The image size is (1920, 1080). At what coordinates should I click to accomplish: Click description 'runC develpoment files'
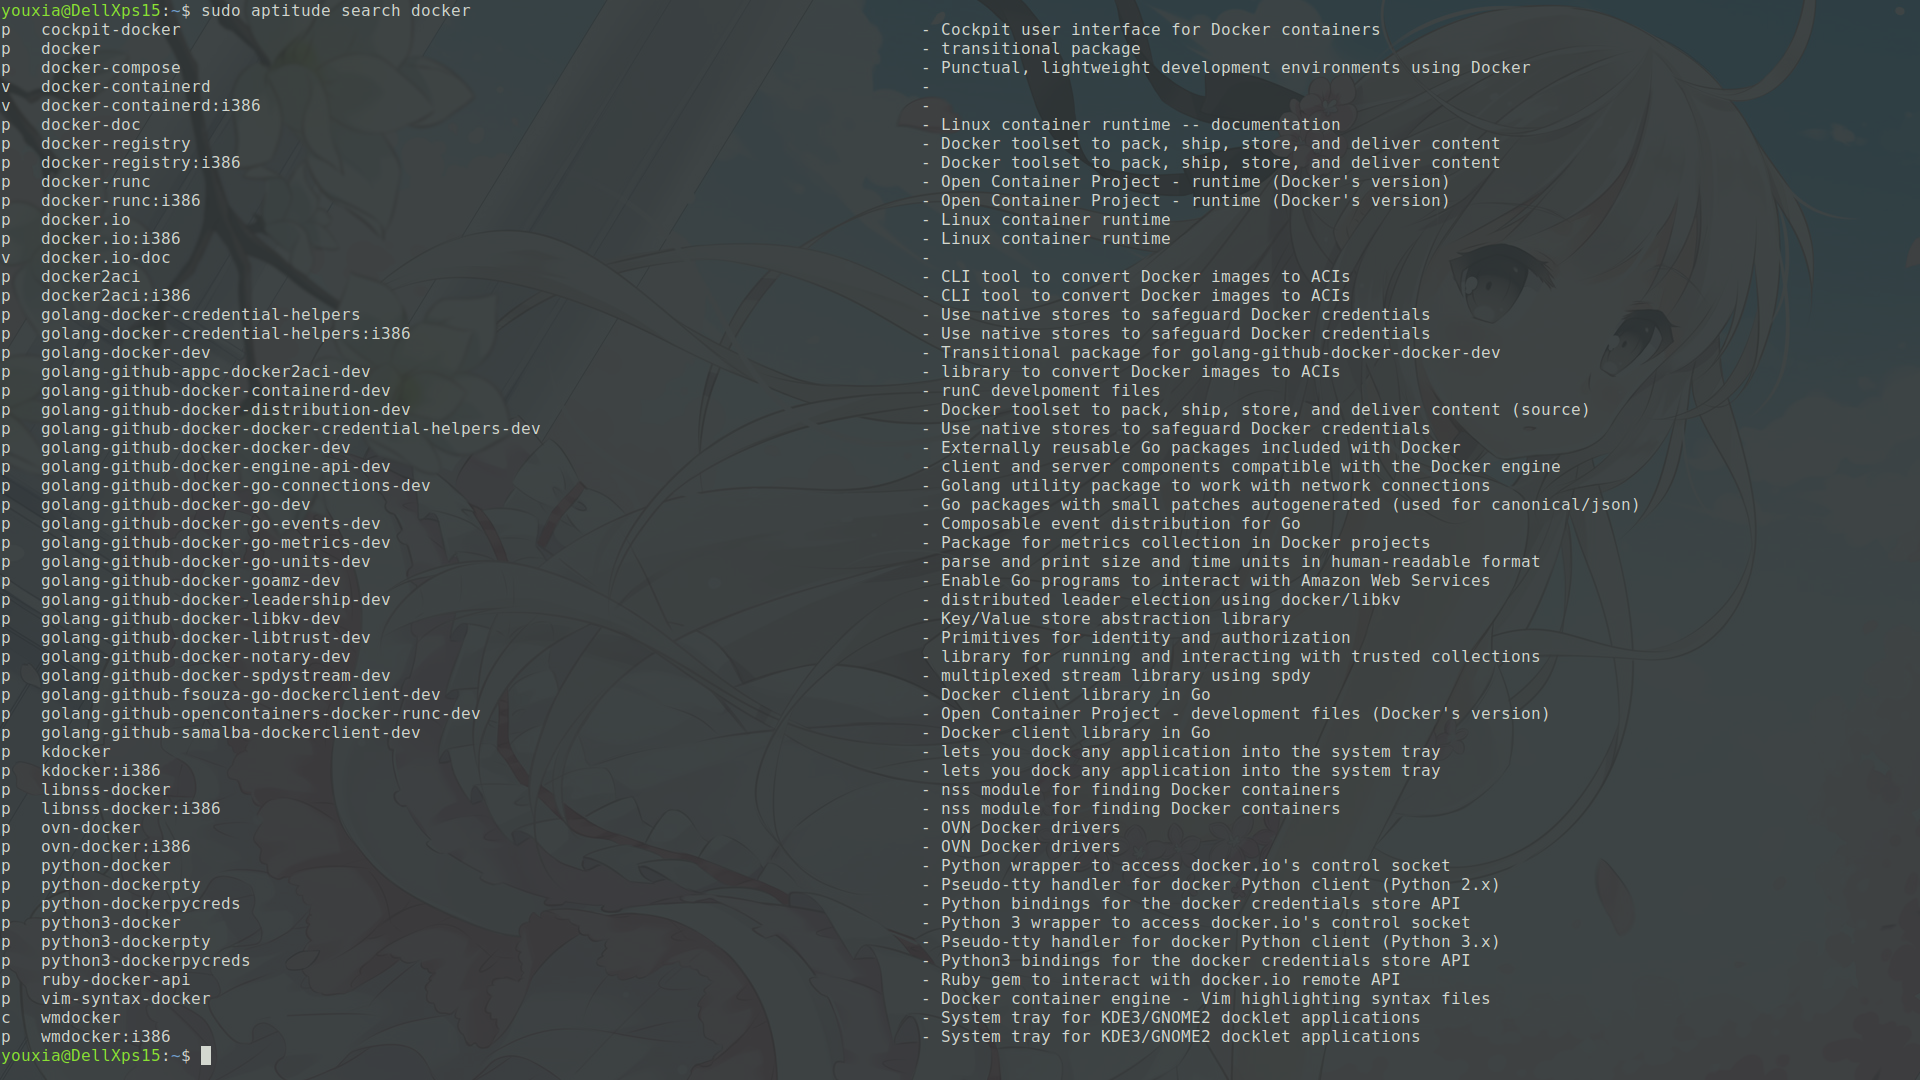pos(1051,390)
